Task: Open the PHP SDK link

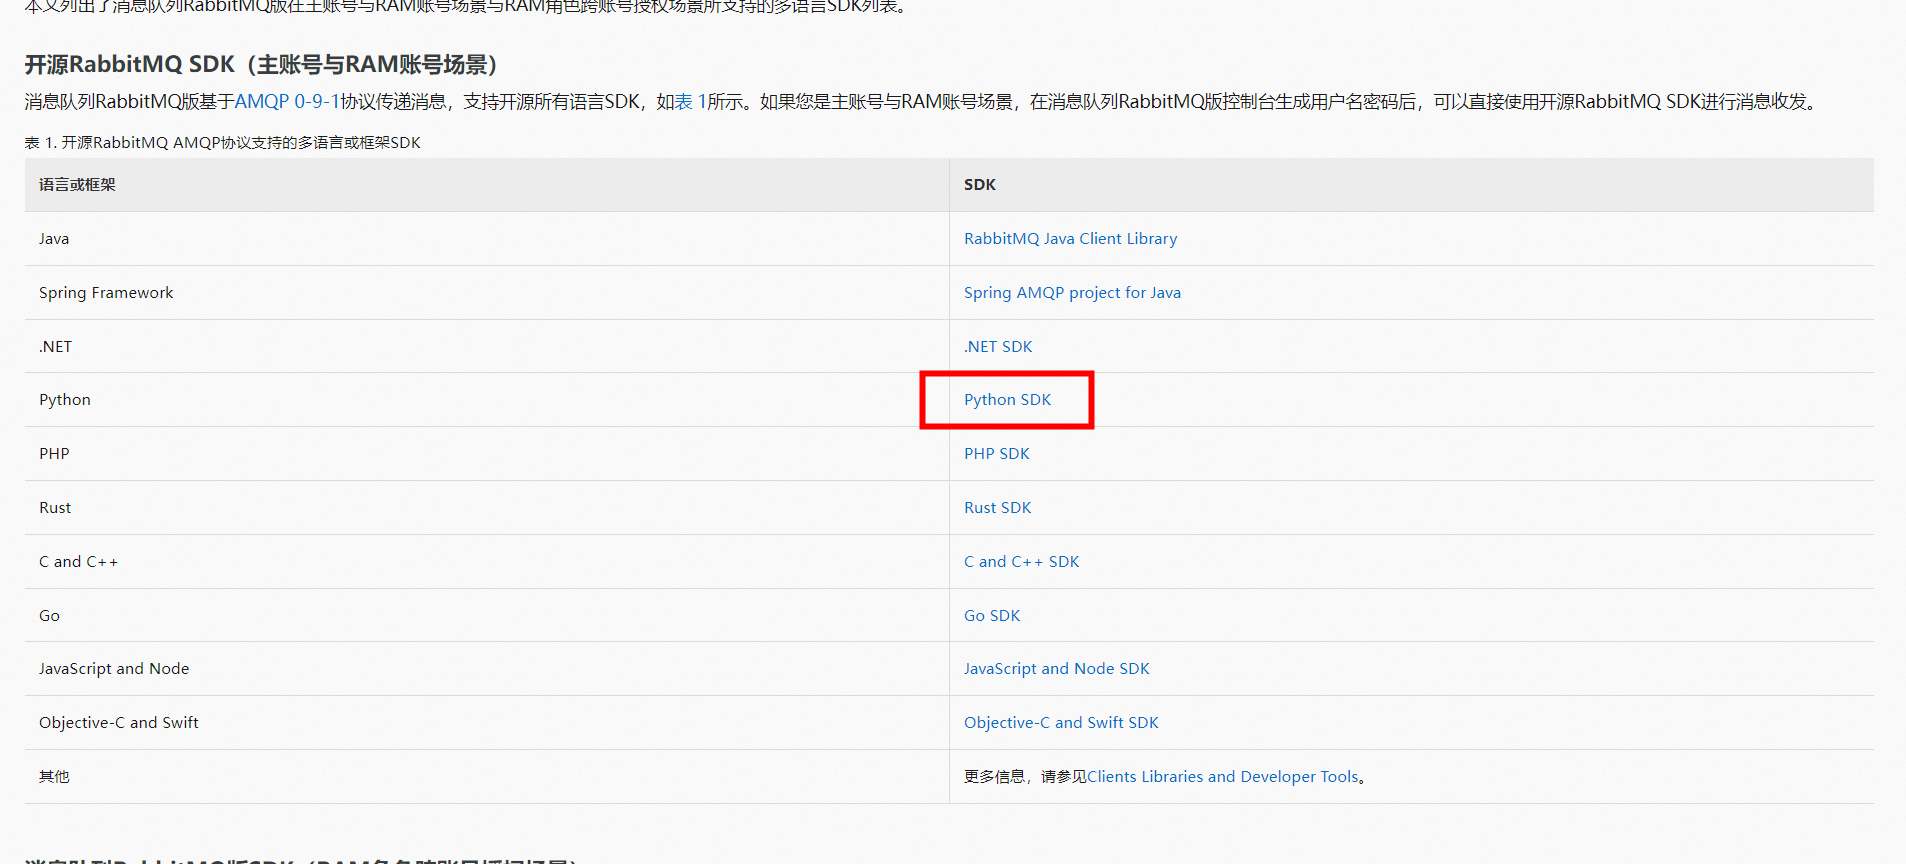Action: (x=996, y=454)
